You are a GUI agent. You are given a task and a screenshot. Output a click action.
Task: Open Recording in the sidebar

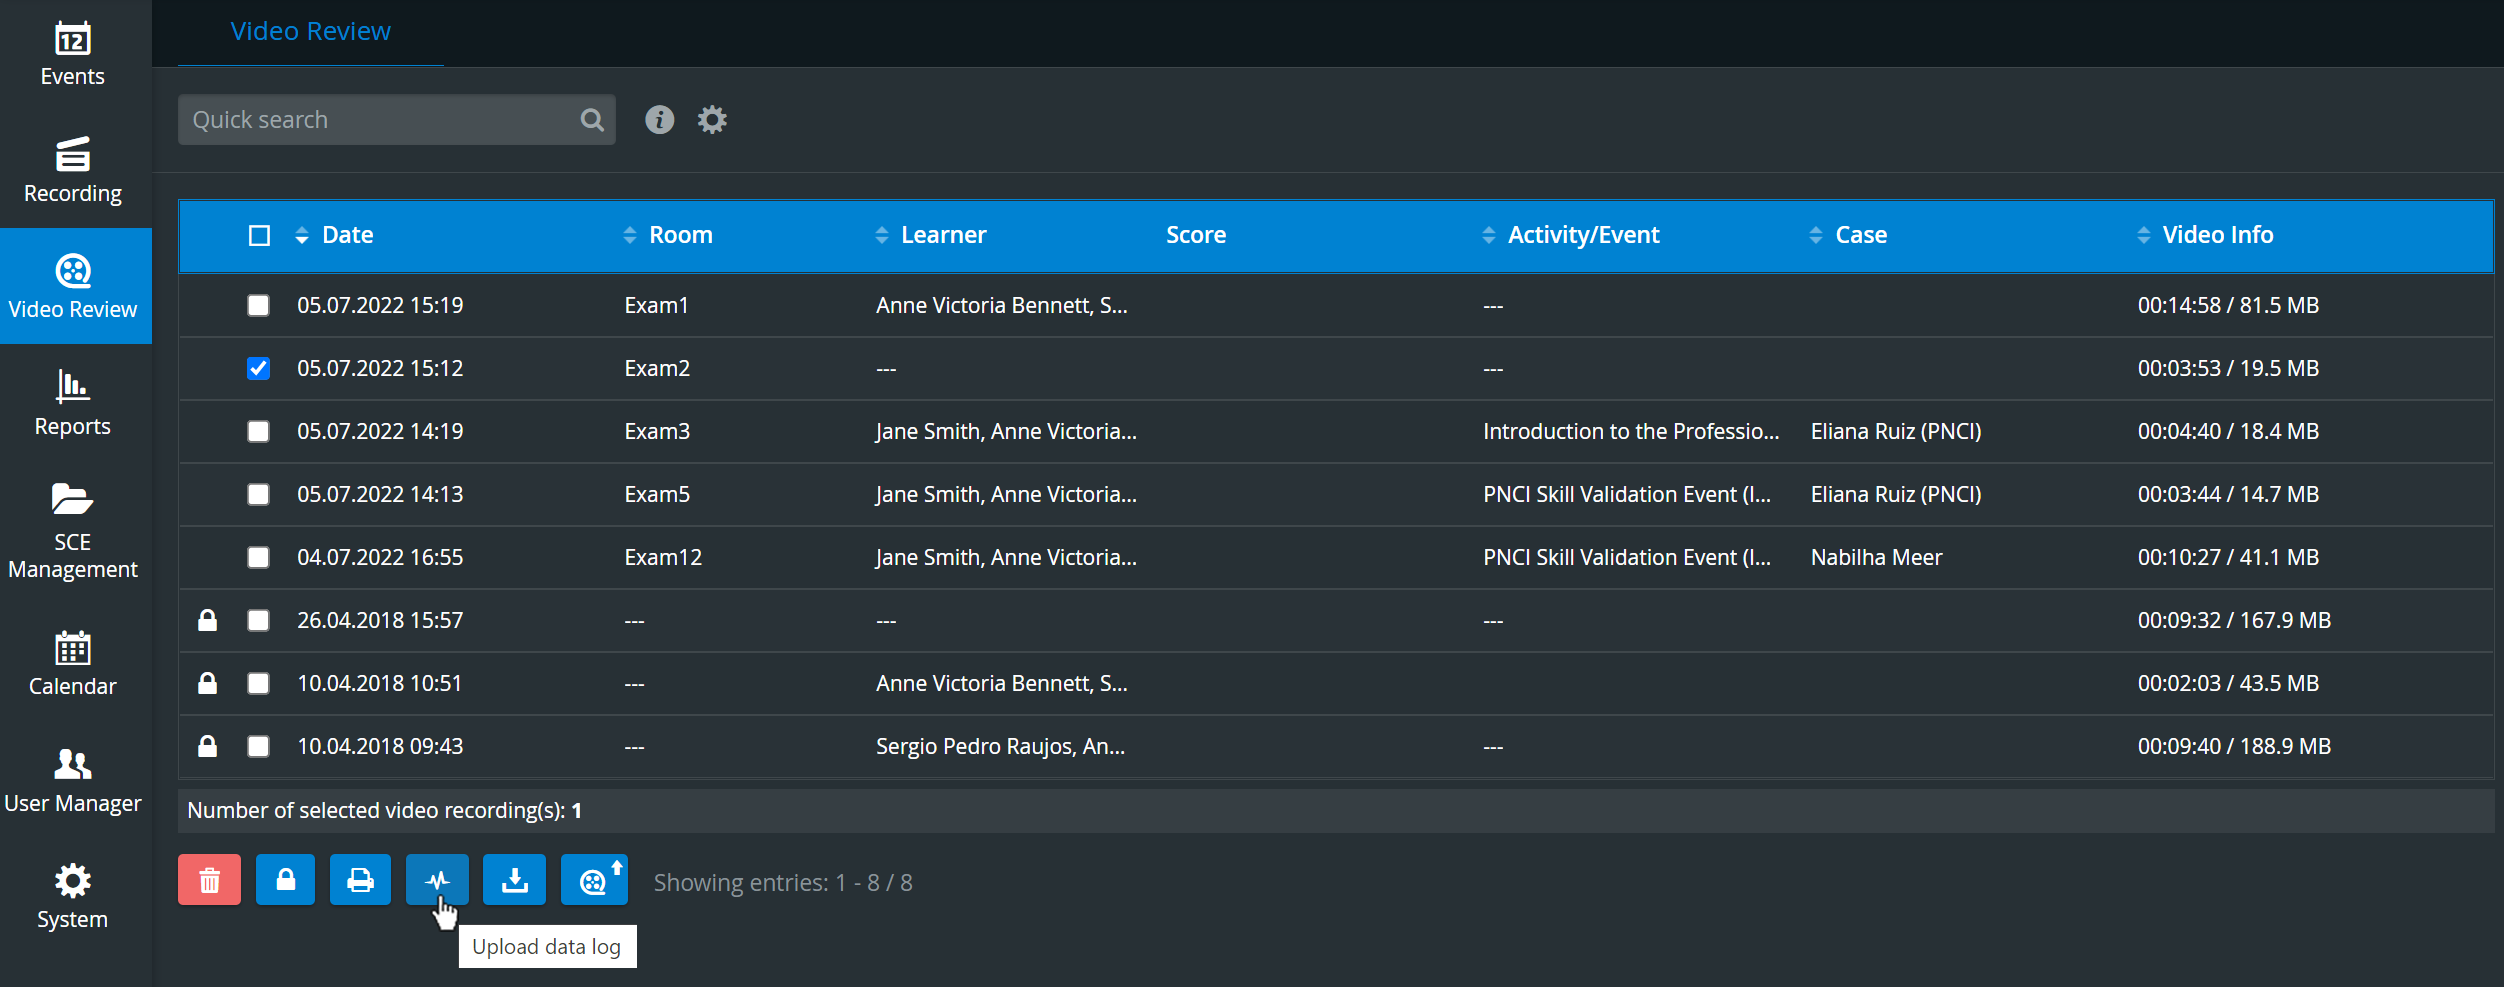coord(73,170)
